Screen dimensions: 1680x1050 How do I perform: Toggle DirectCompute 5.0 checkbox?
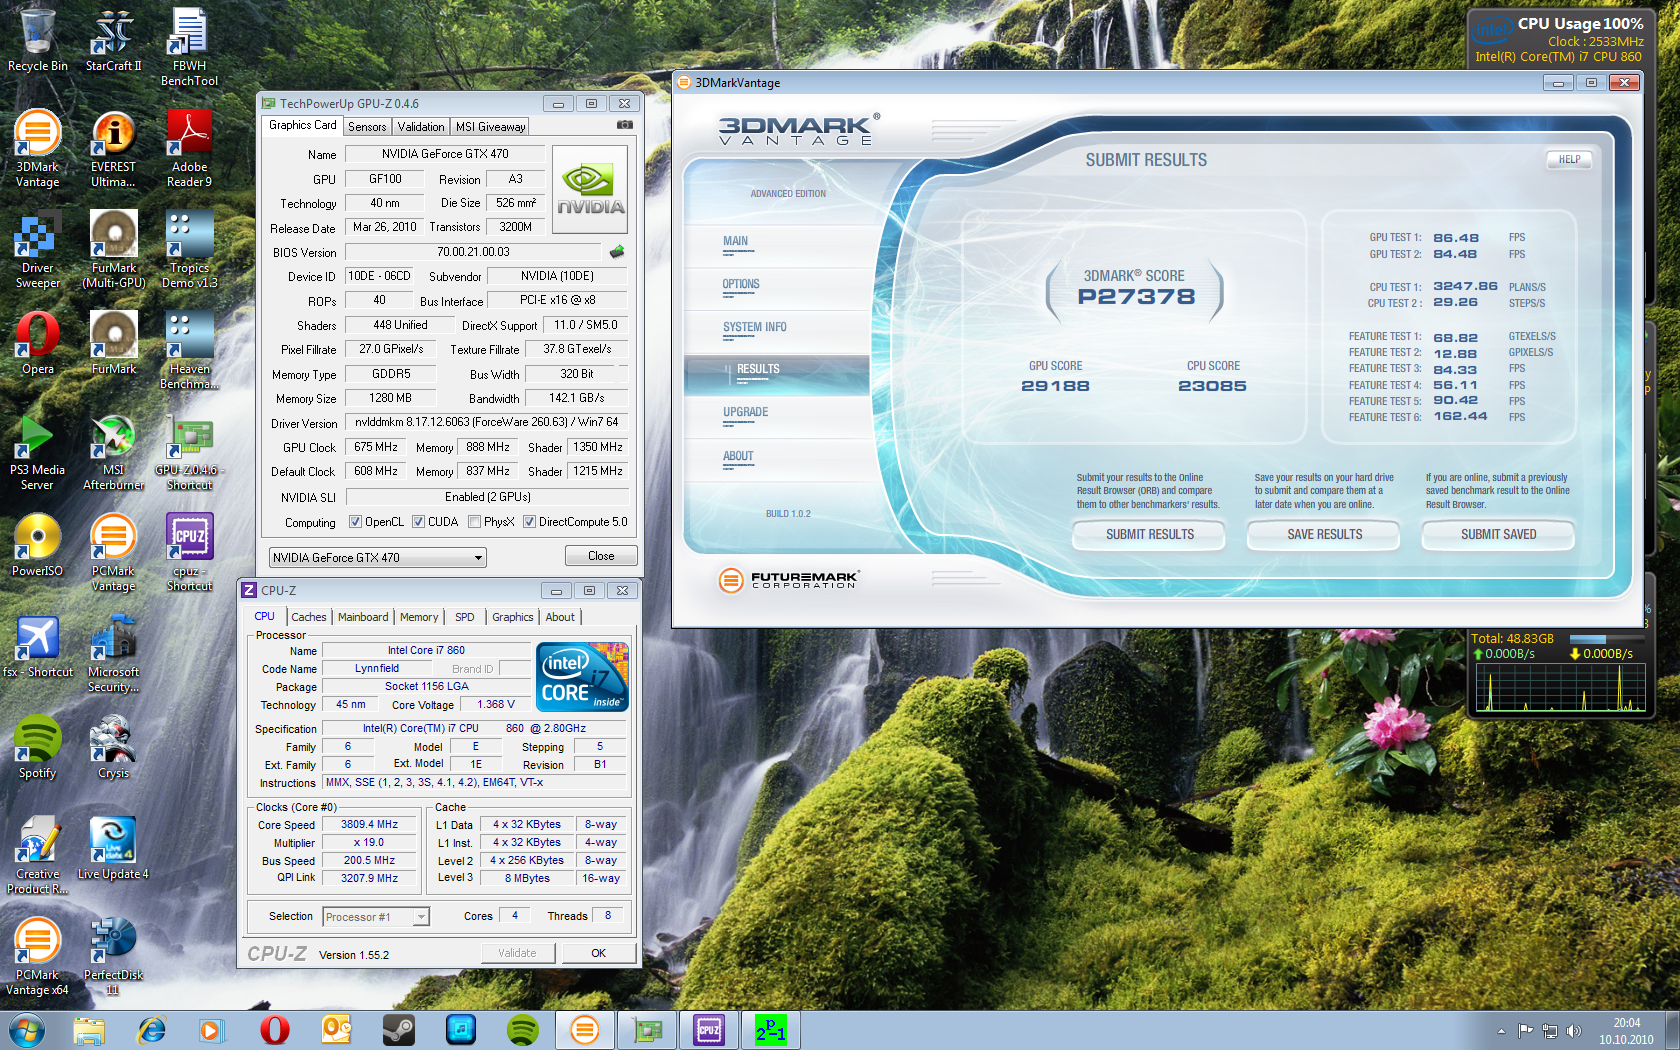tap(529, 522)
